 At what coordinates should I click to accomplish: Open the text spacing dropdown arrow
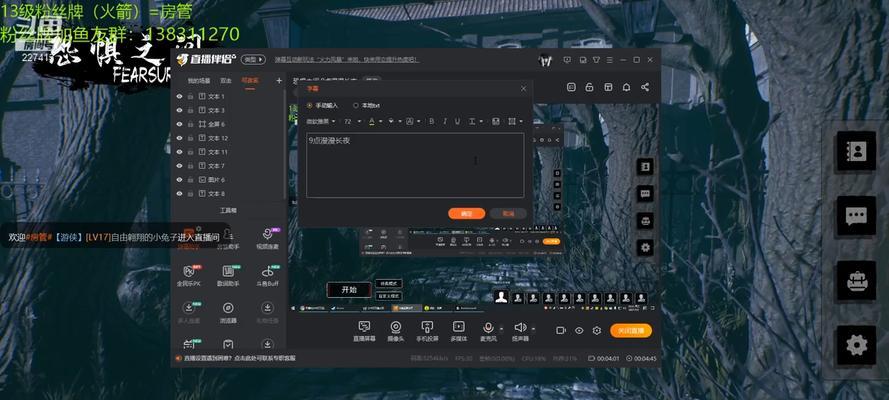(x=481, y=121)
